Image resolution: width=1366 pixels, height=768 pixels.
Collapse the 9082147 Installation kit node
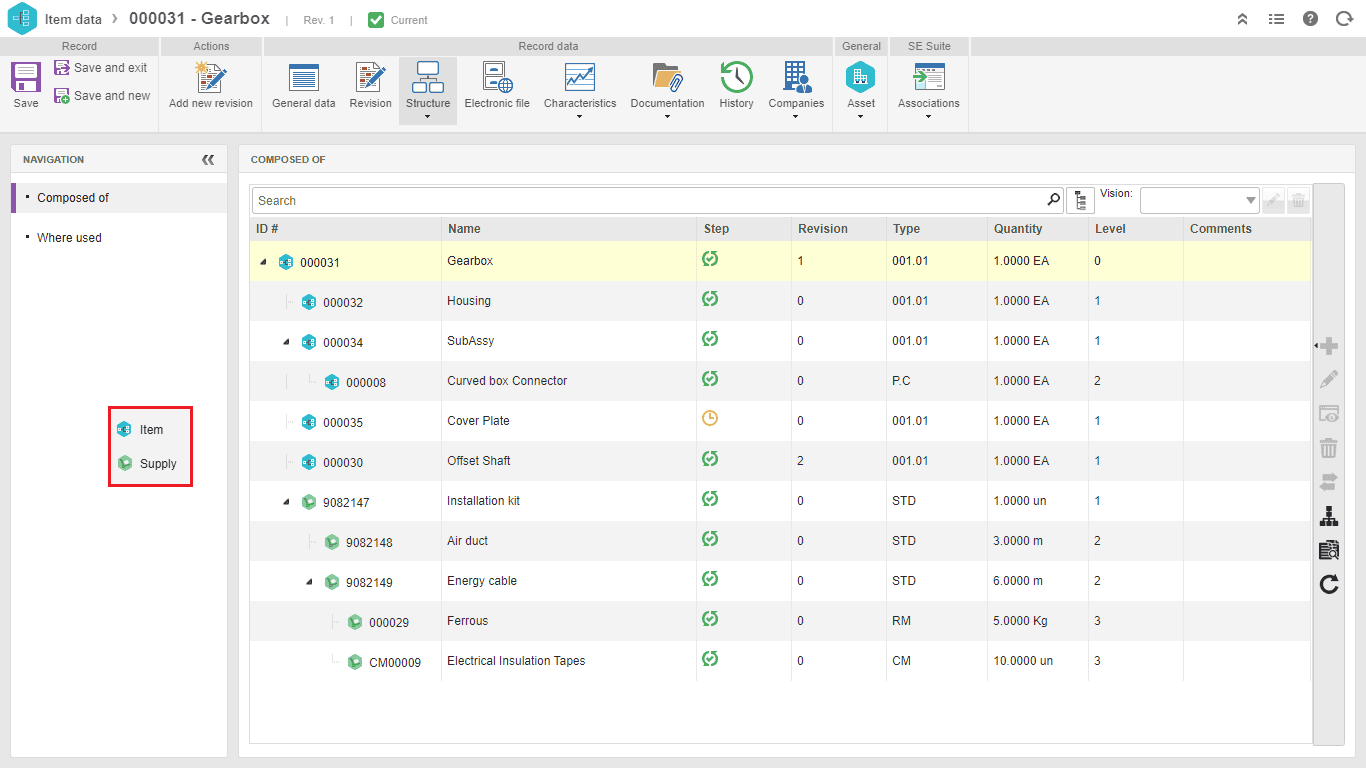click(x=286, y=502)
